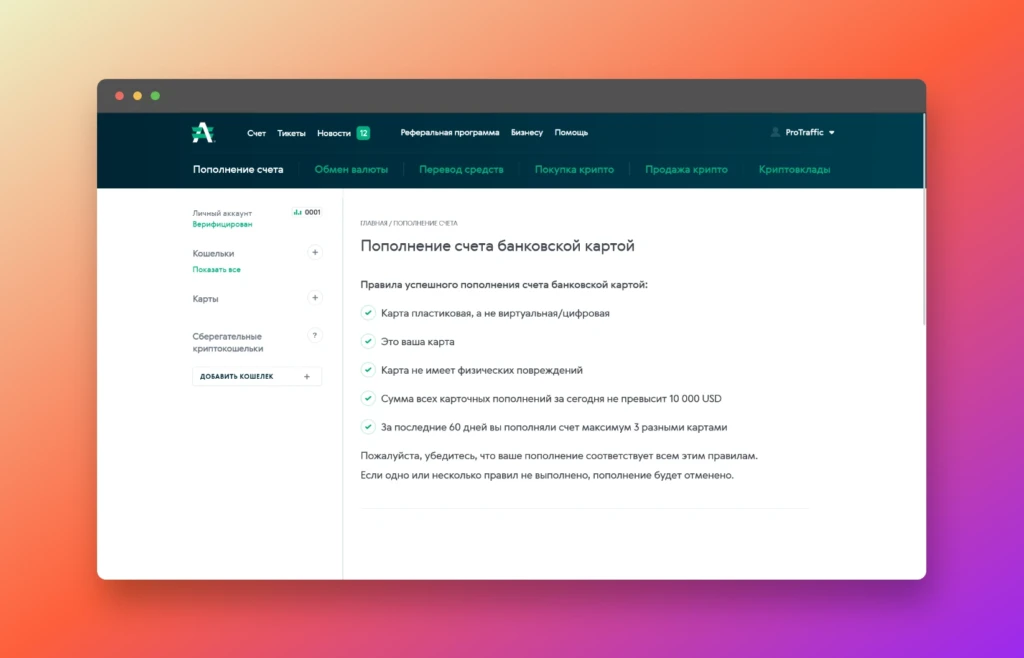Go to Новости in the top menu
Viewport: 1024px width, 658px height.
point(334,133)
